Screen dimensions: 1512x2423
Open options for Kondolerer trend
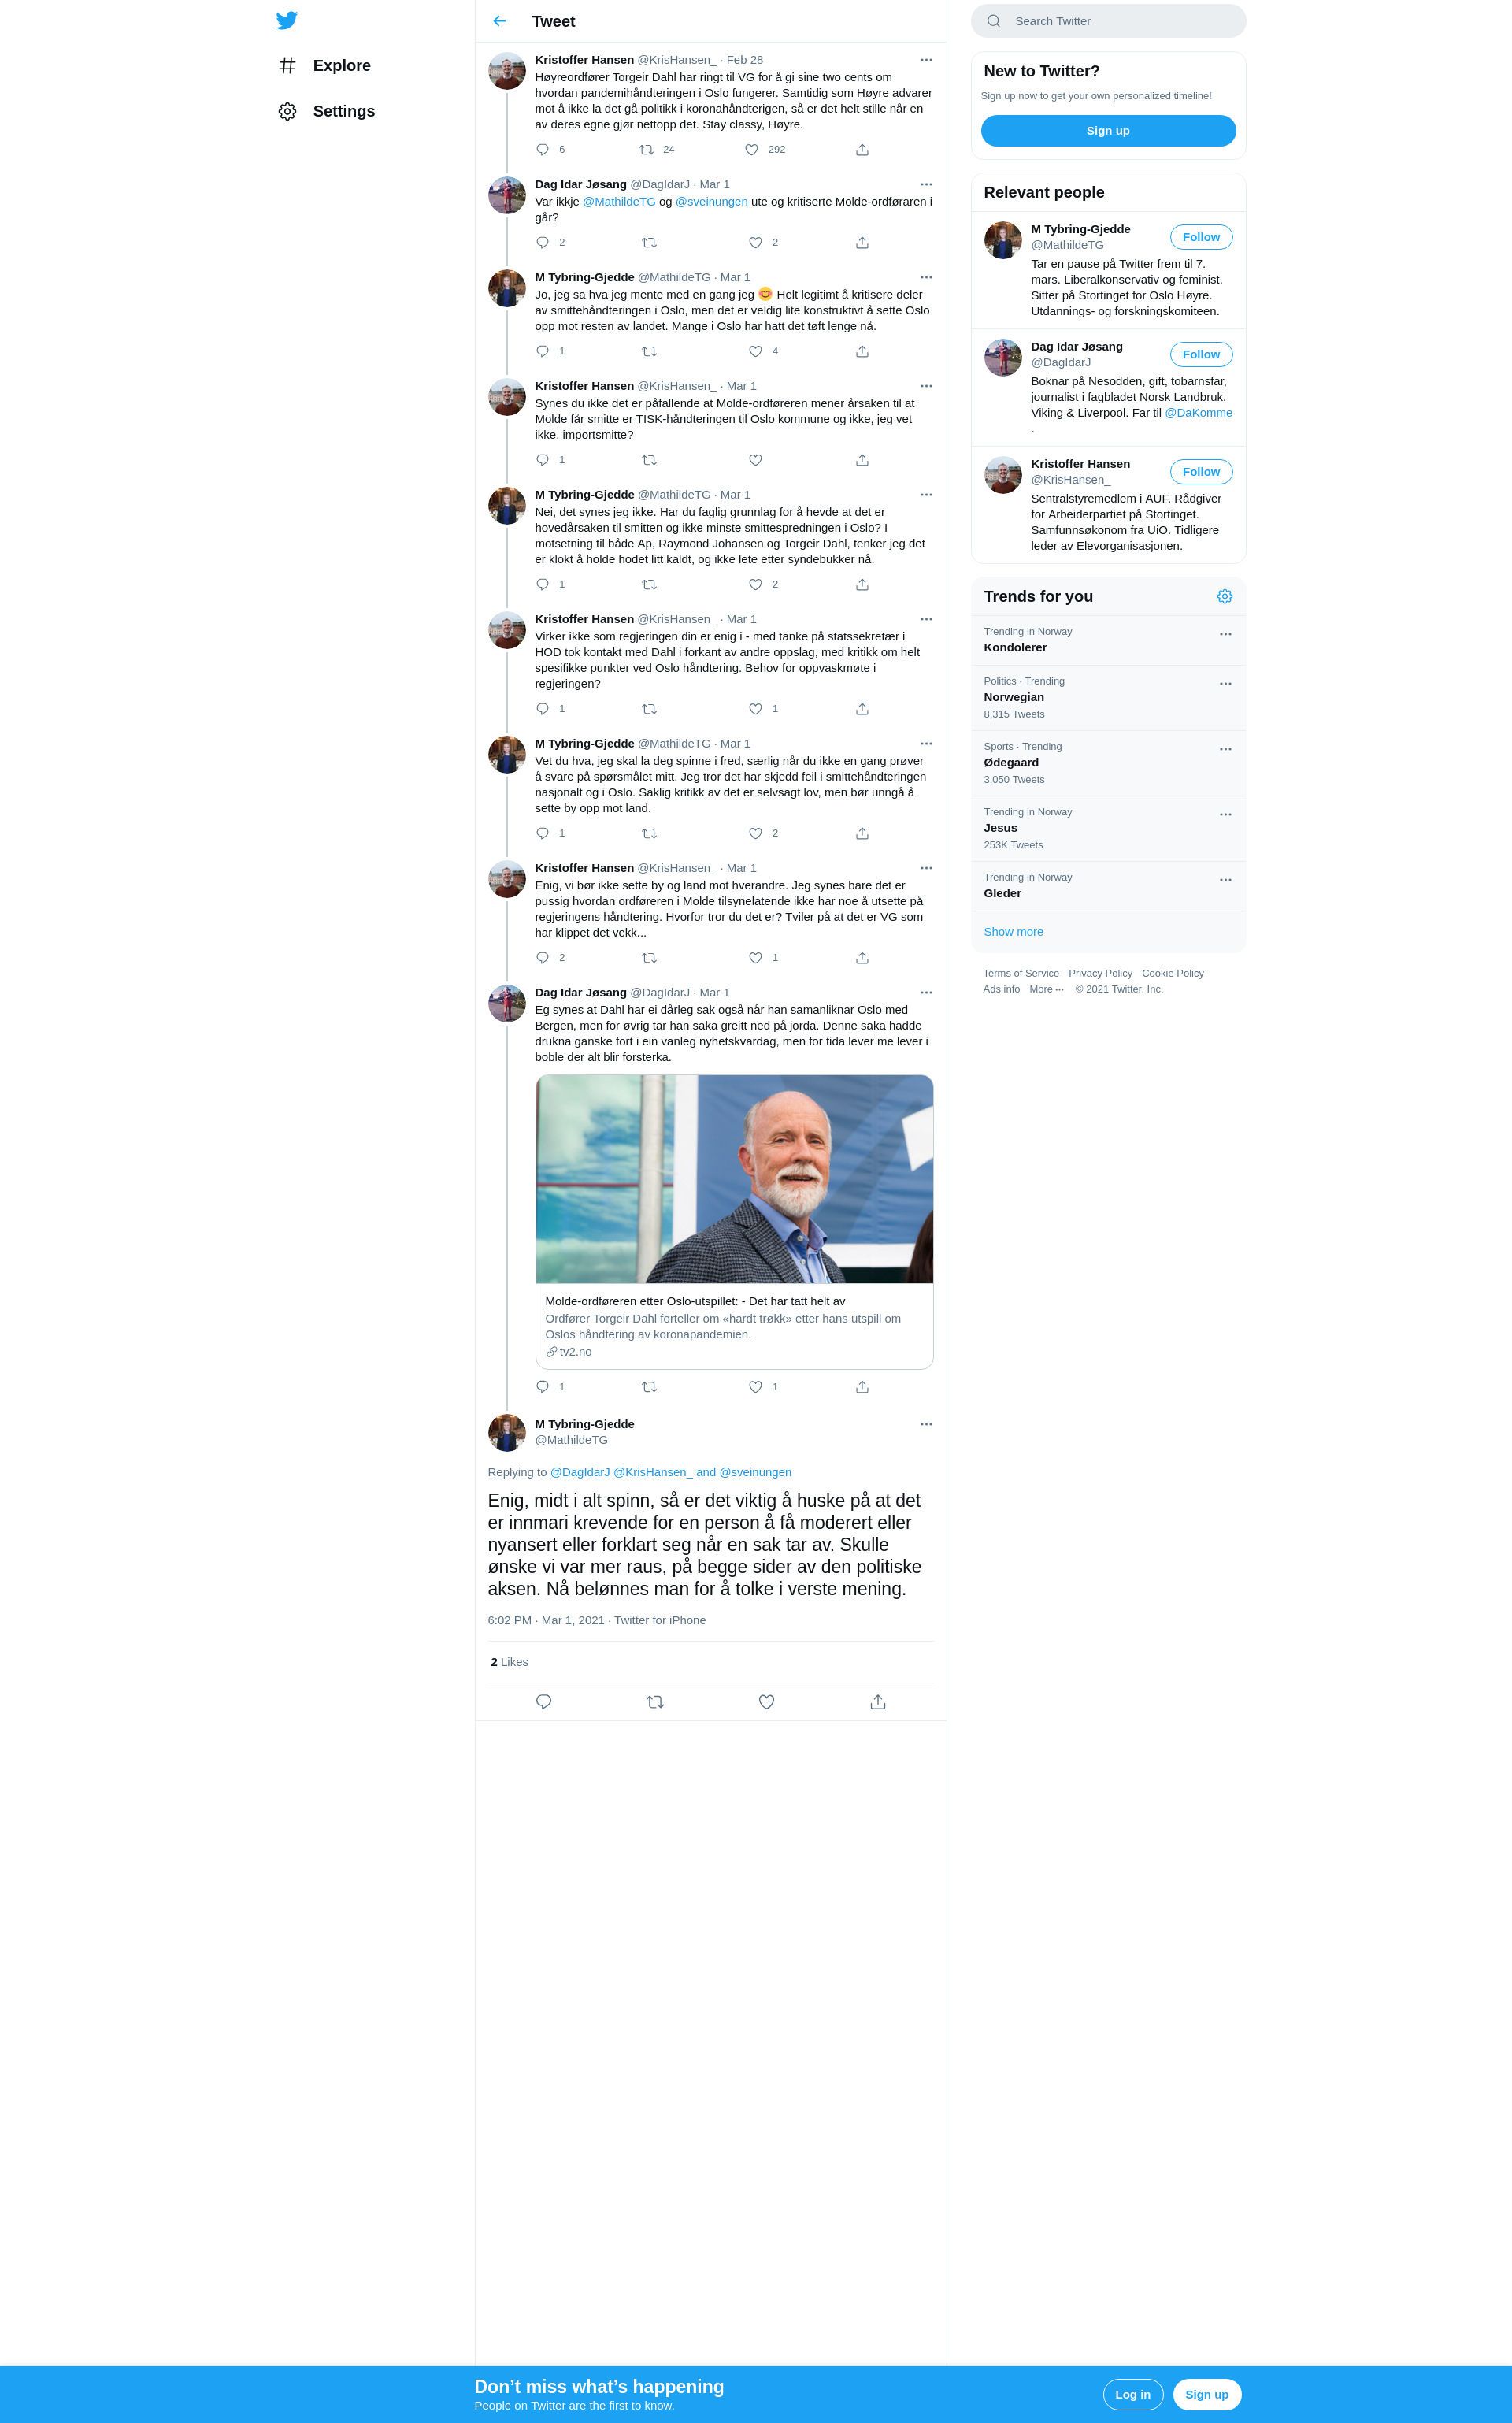point(1225,634)
